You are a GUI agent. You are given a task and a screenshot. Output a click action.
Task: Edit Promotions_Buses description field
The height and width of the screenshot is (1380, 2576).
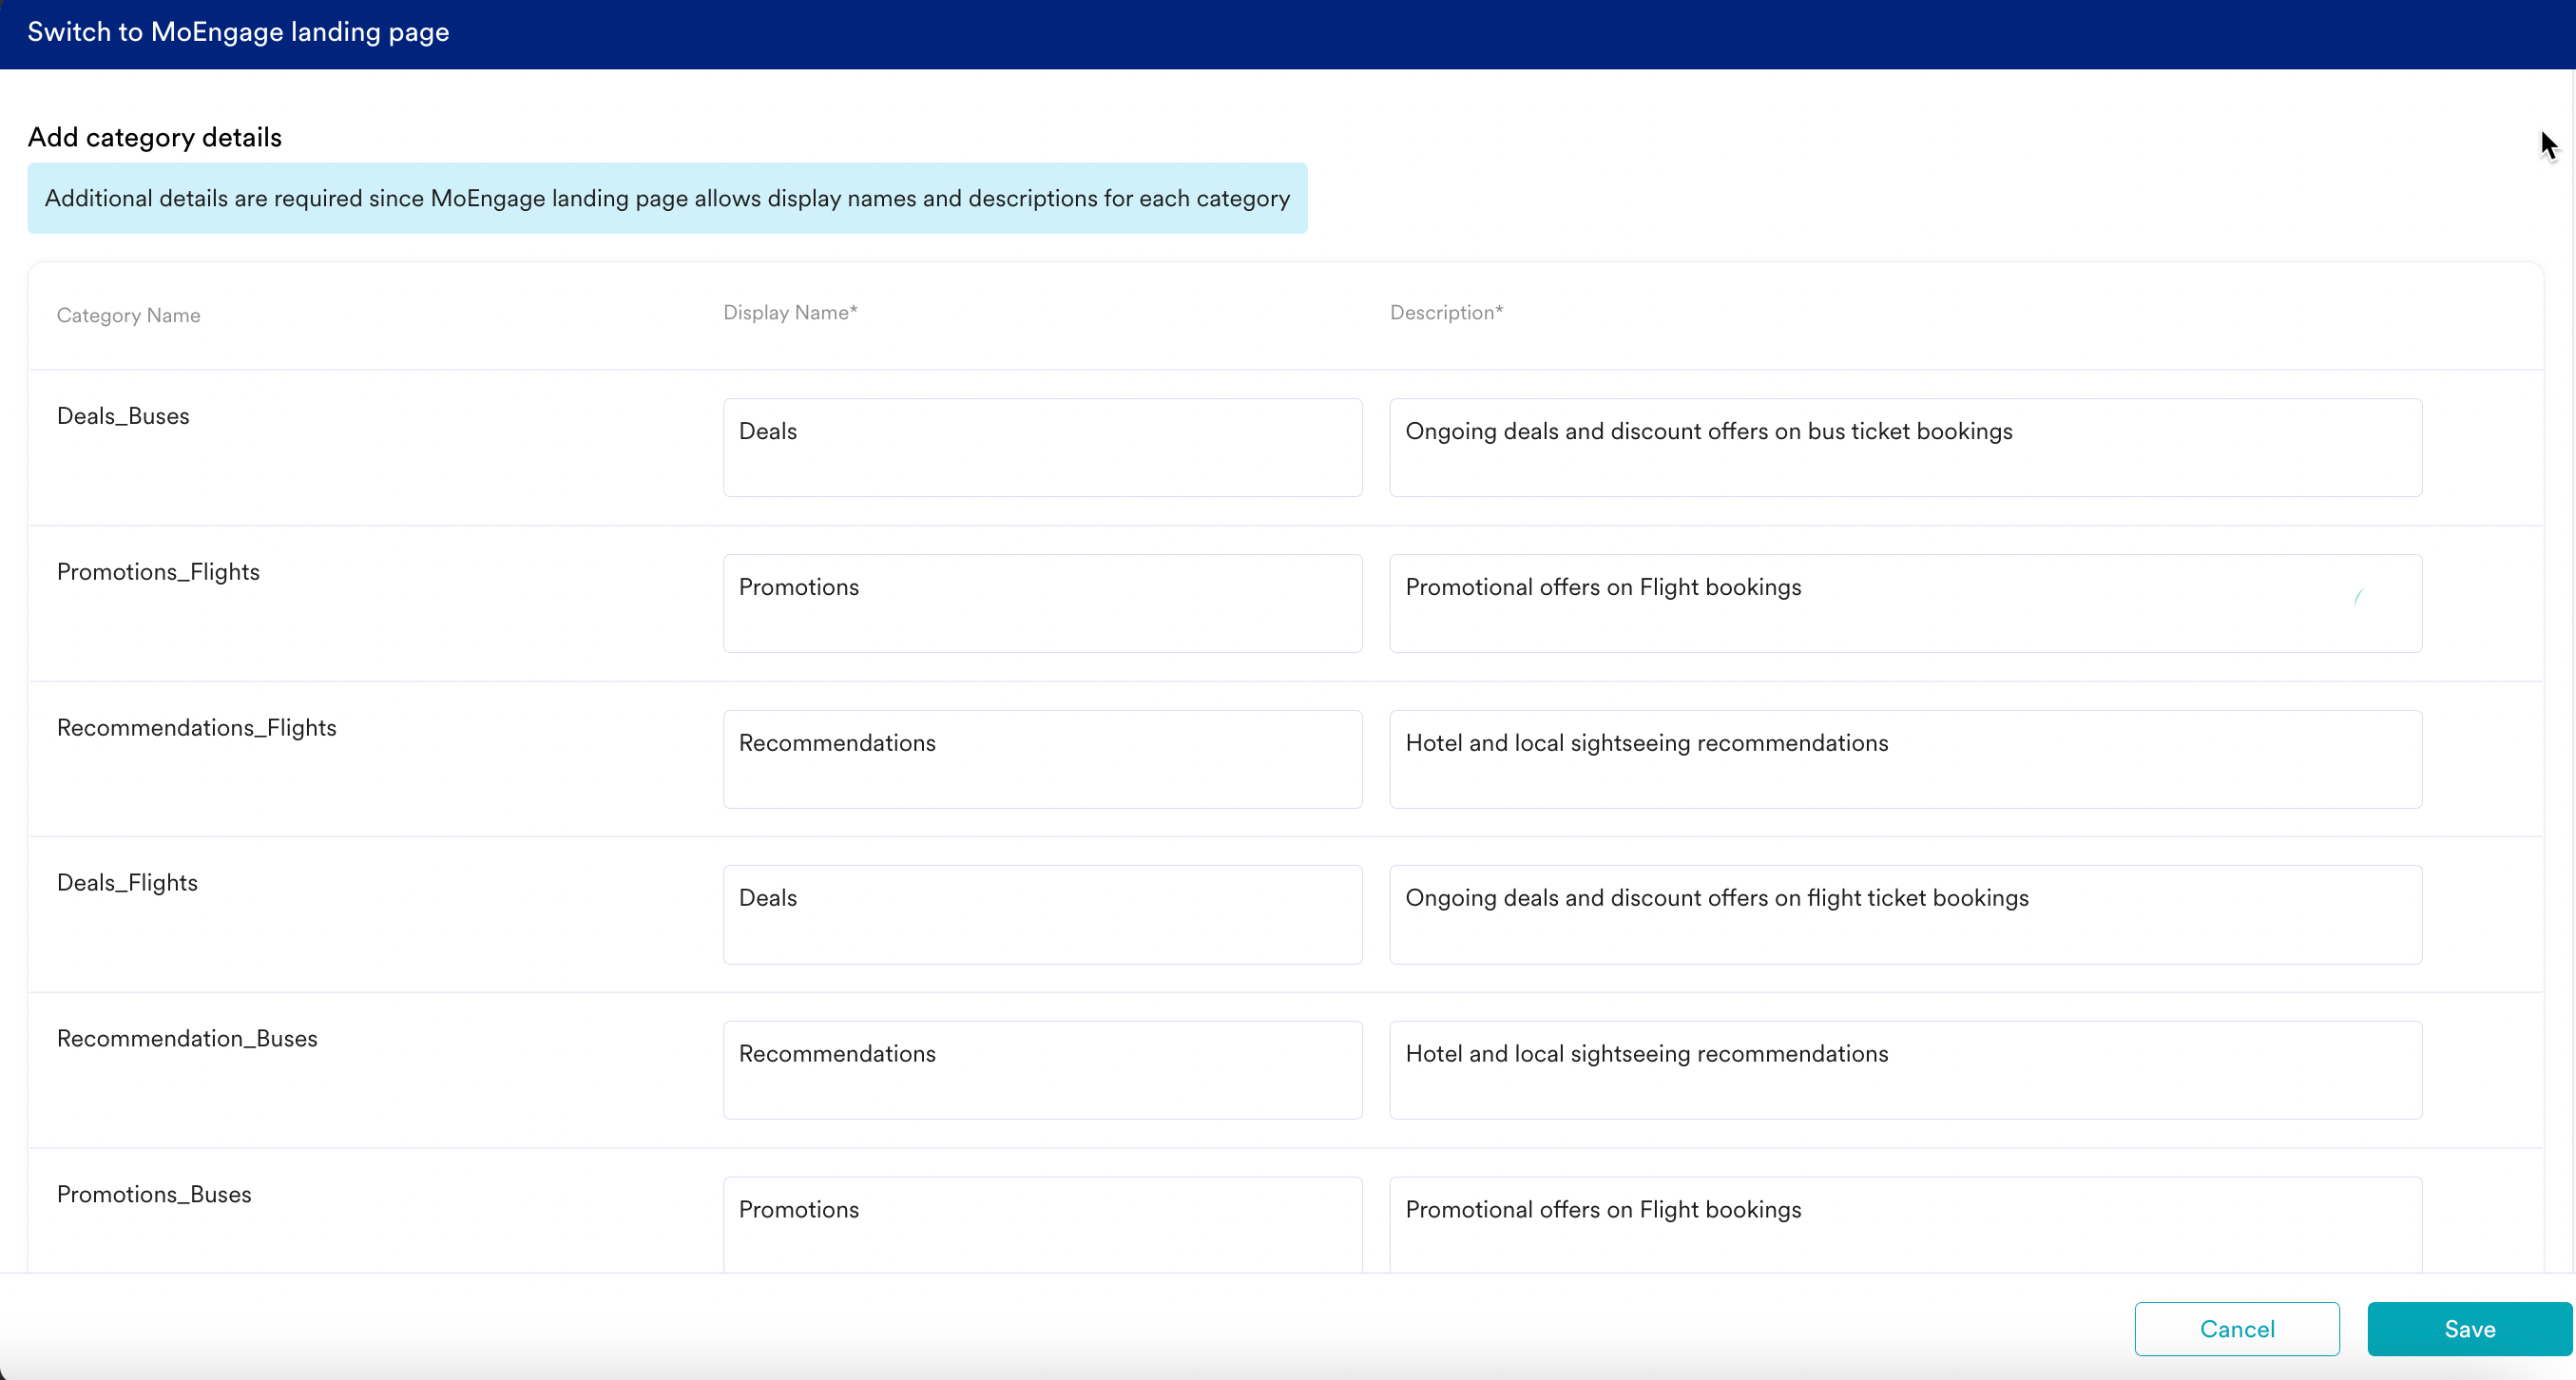1904,1222
